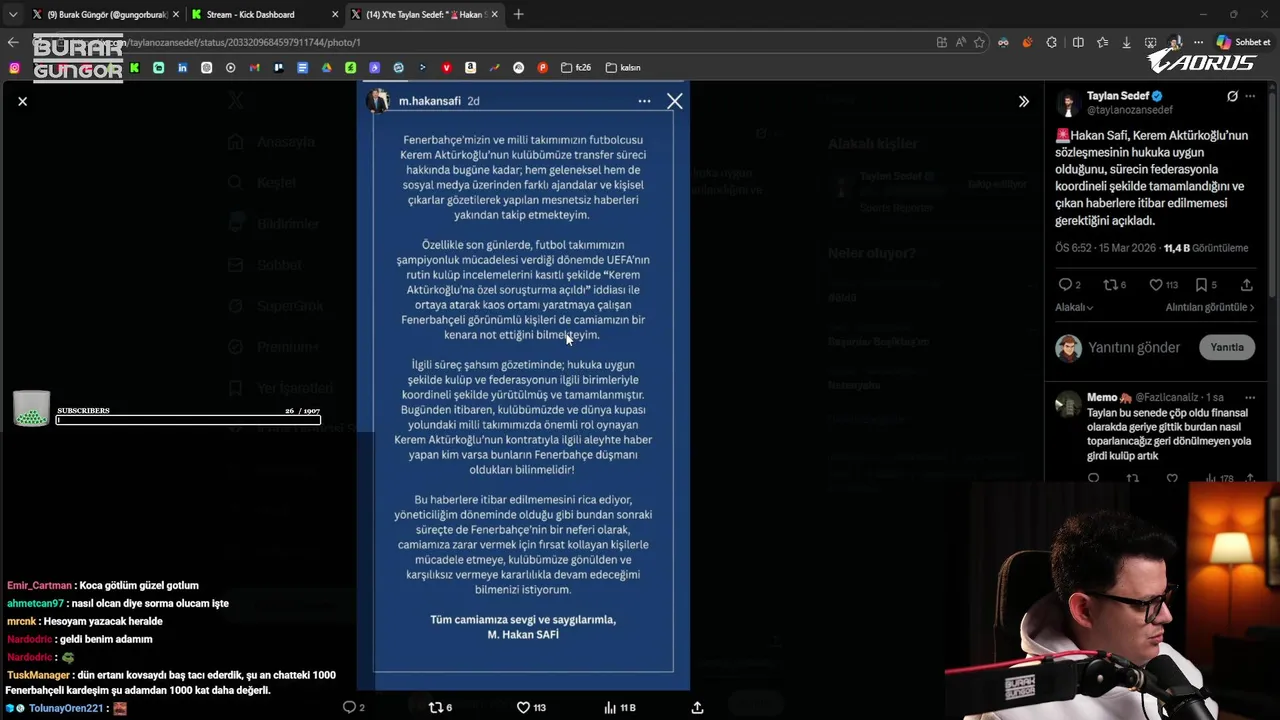
Task: Open favorites list icon in toolbar
Action: point(1102,42)
